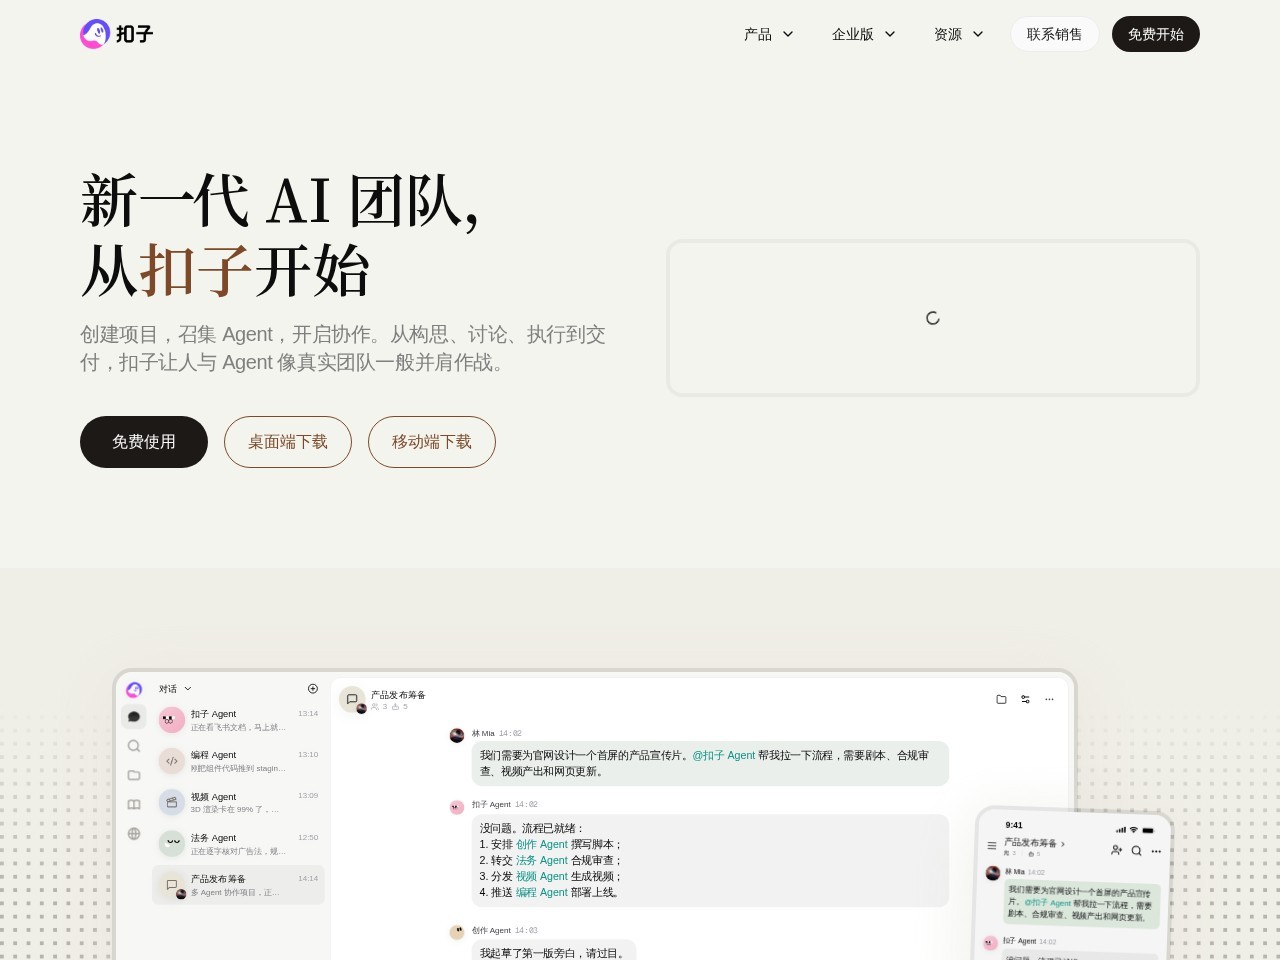Click the 联系销售 button
The image size is (1280, 960).
1054,34
